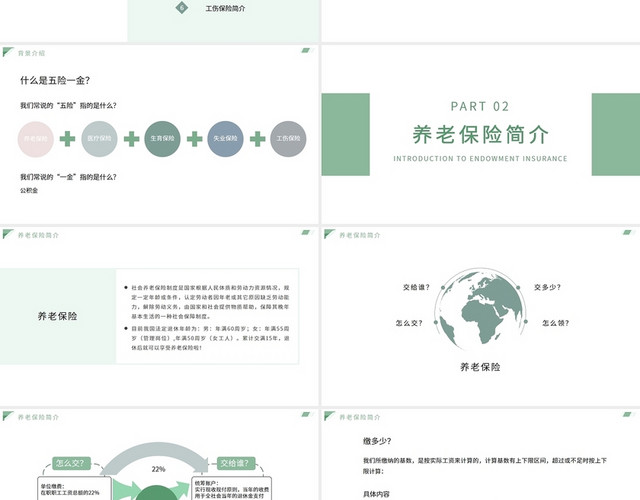
Task: Click the diamond icon numbered 6
Action: (x=182, y=7)
